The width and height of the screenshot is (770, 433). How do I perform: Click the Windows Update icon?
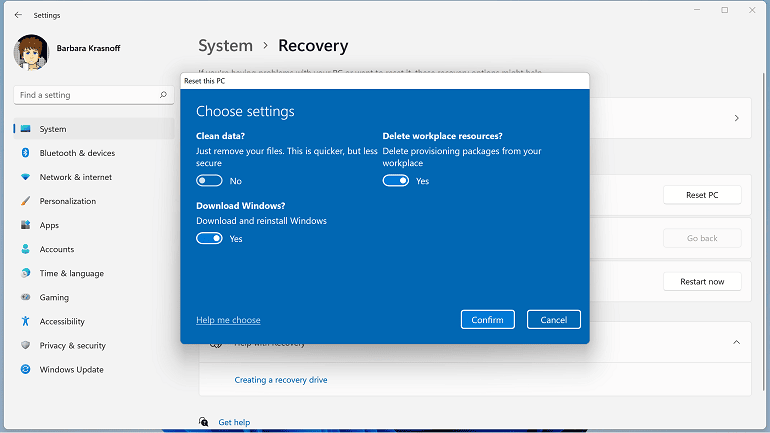point(26,369)
